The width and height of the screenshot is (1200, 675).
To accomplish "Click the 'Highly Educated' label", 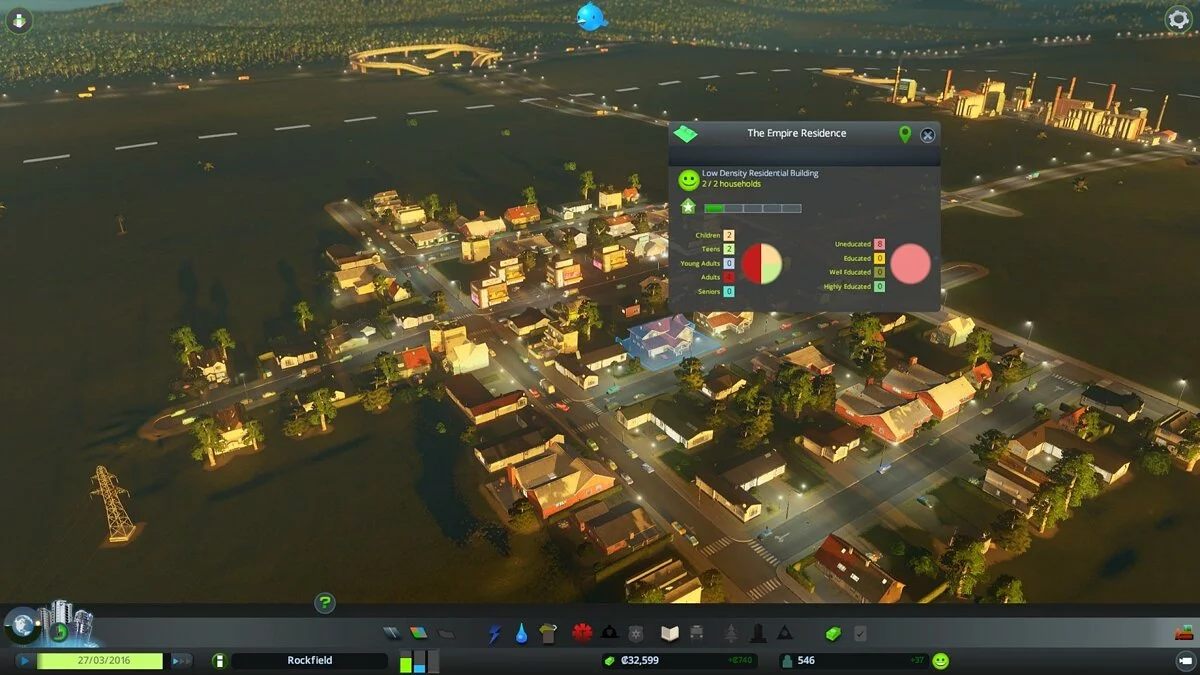I will 847,287.
